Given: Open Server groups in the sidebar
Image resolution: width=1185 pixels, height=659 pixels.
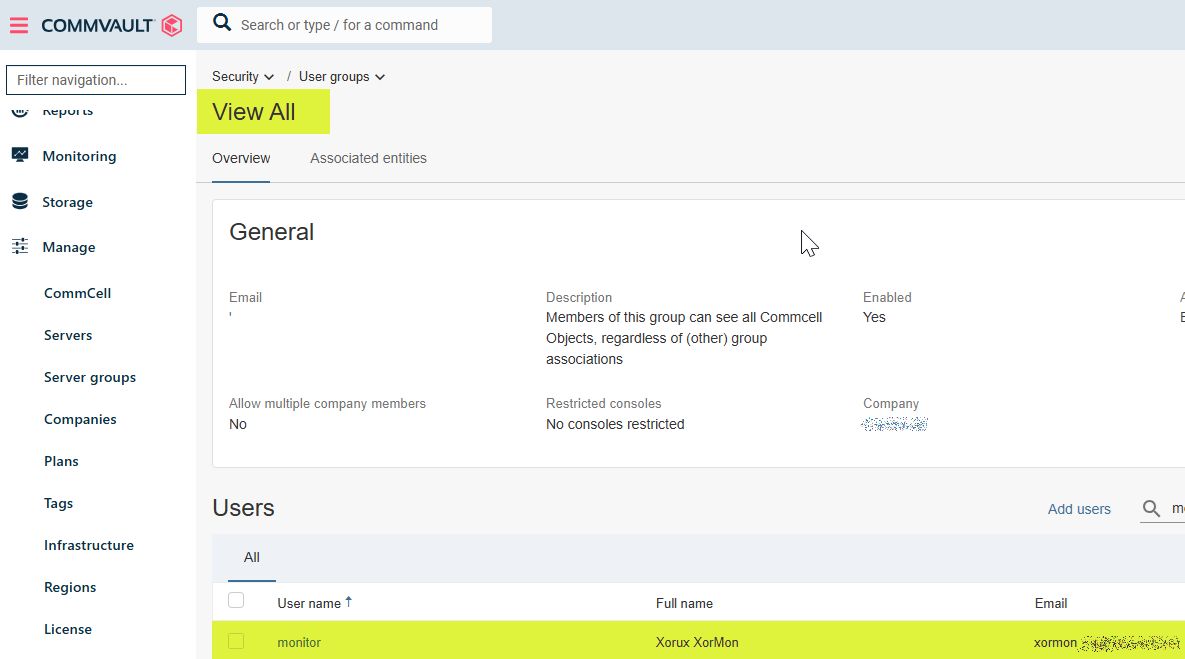Looking at the screenshot, I should coord(90,377).
